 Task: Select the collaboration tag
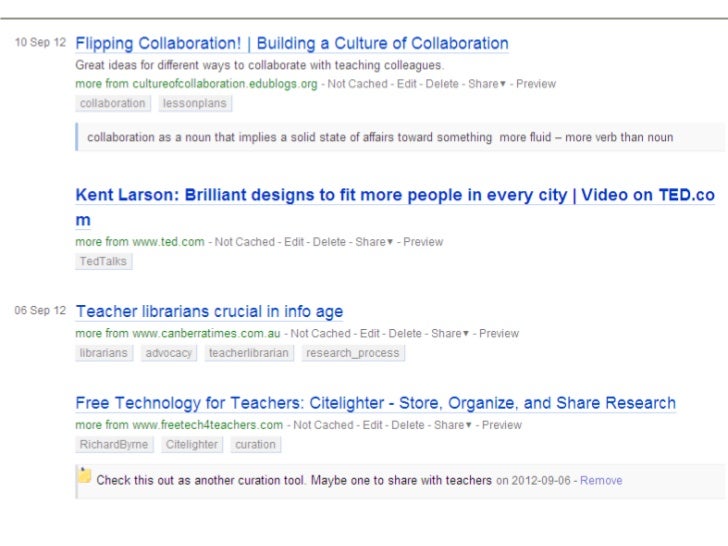pyautogui.click(x=113, y=103)
